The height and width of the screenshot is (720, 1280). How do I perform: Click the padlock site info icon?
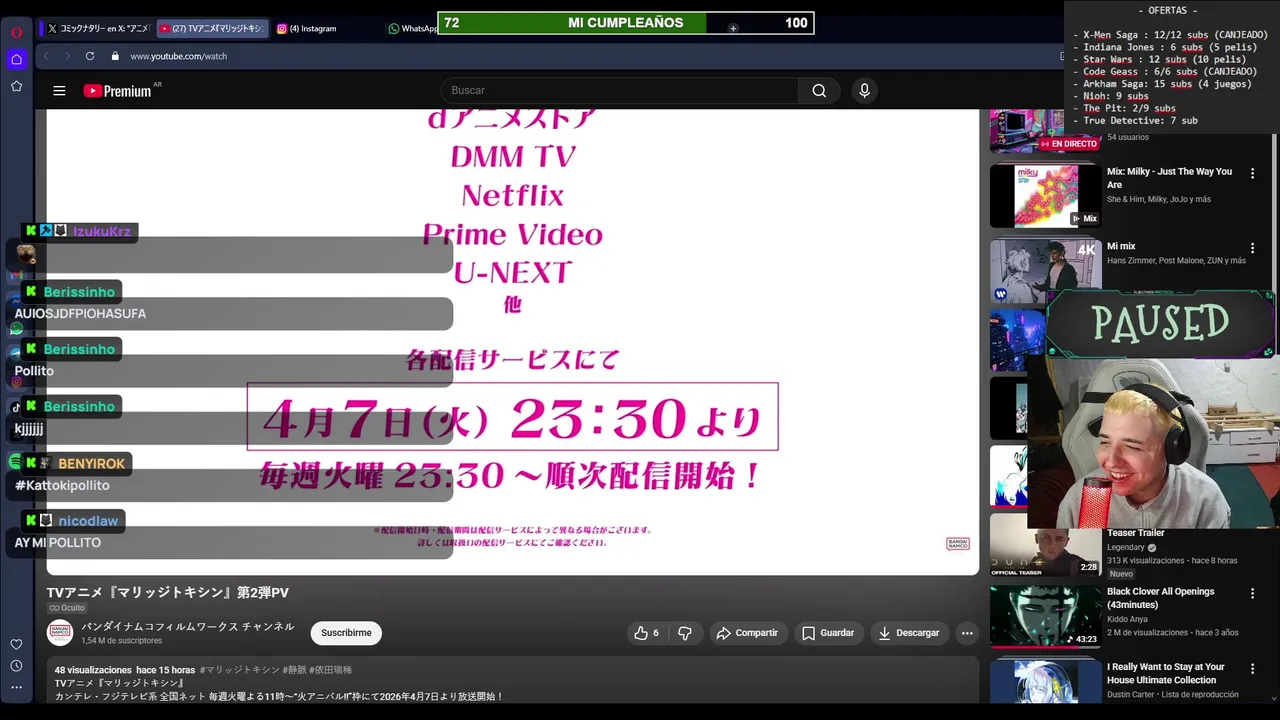coord(115,56)
